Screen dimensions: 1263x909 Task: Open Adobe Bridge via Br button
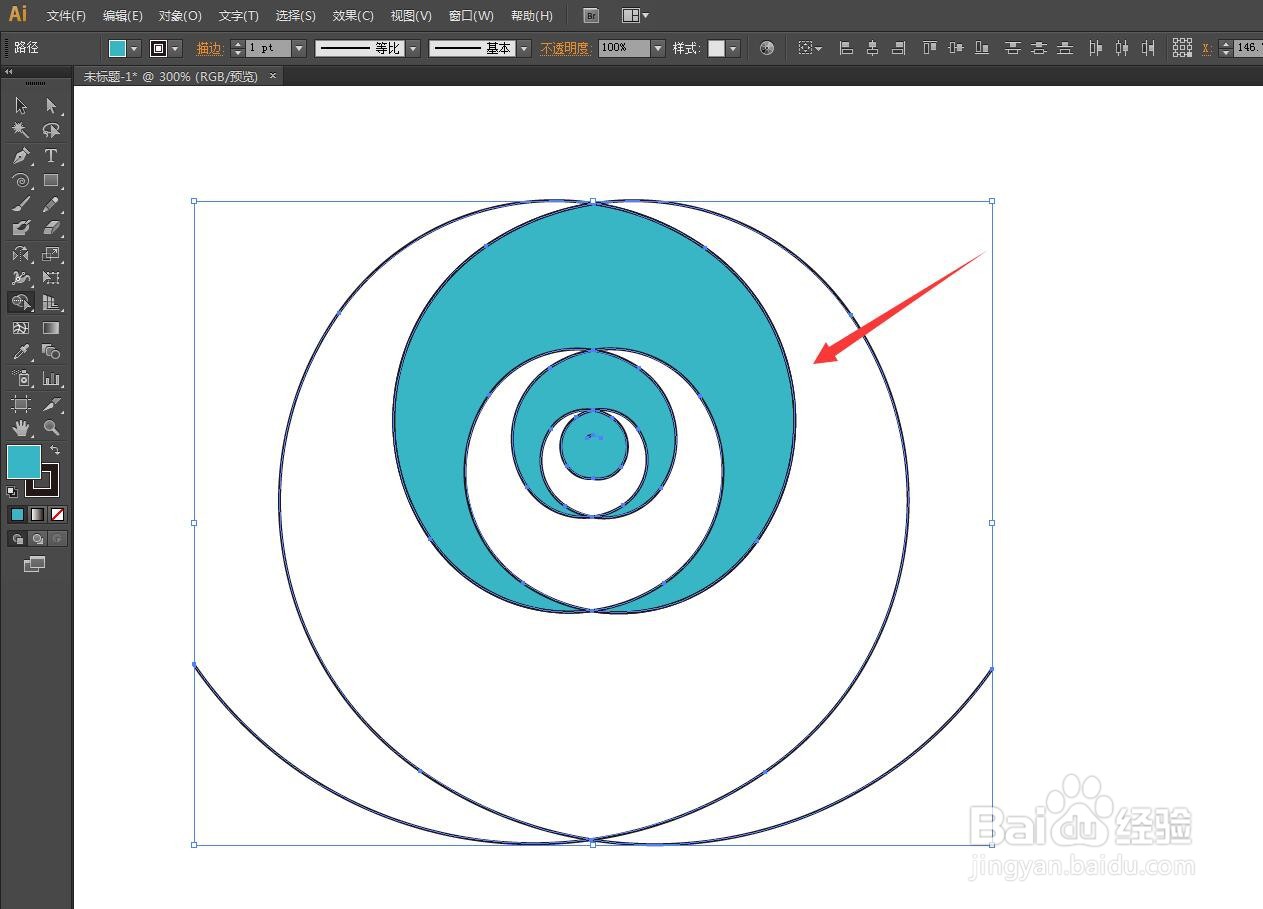[591, 15]
